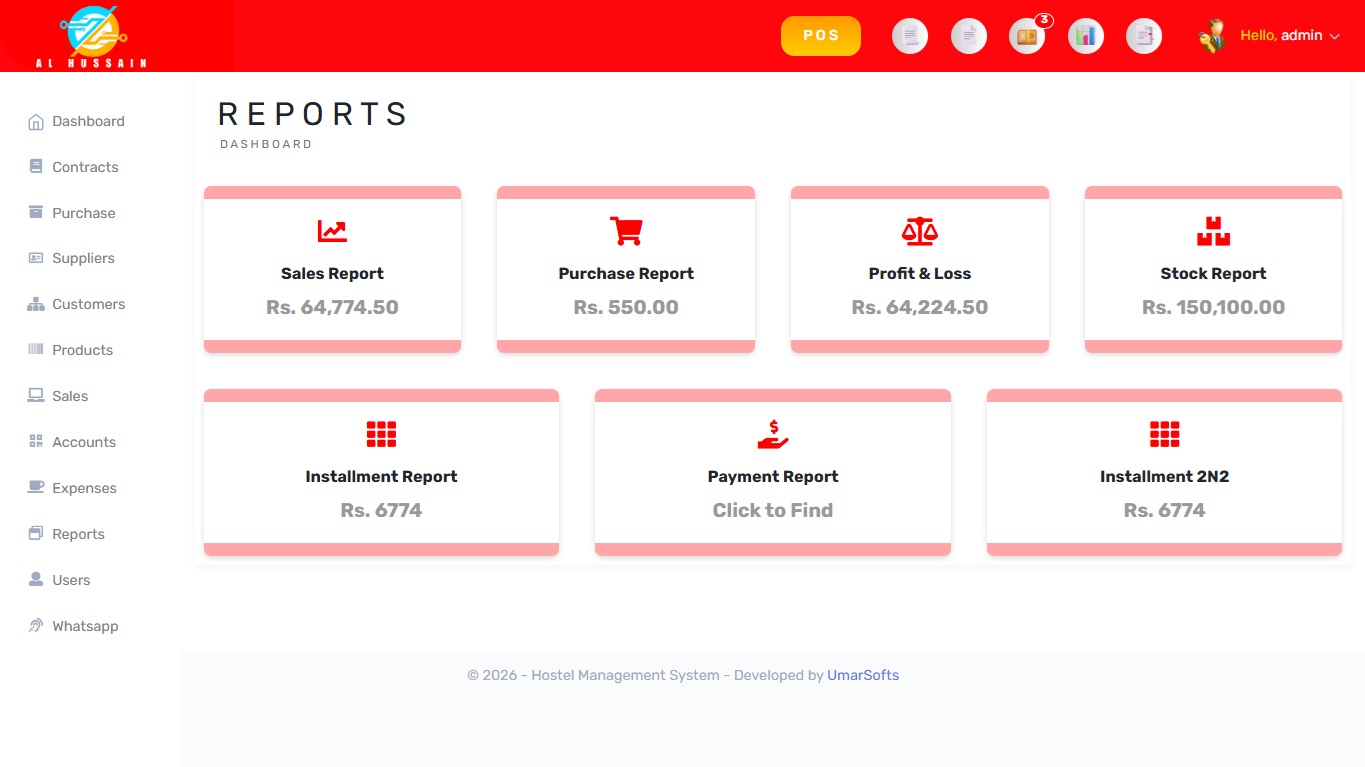Click the bar chart icon in header
The image size is (1365, 767).
click(1085, 37)
